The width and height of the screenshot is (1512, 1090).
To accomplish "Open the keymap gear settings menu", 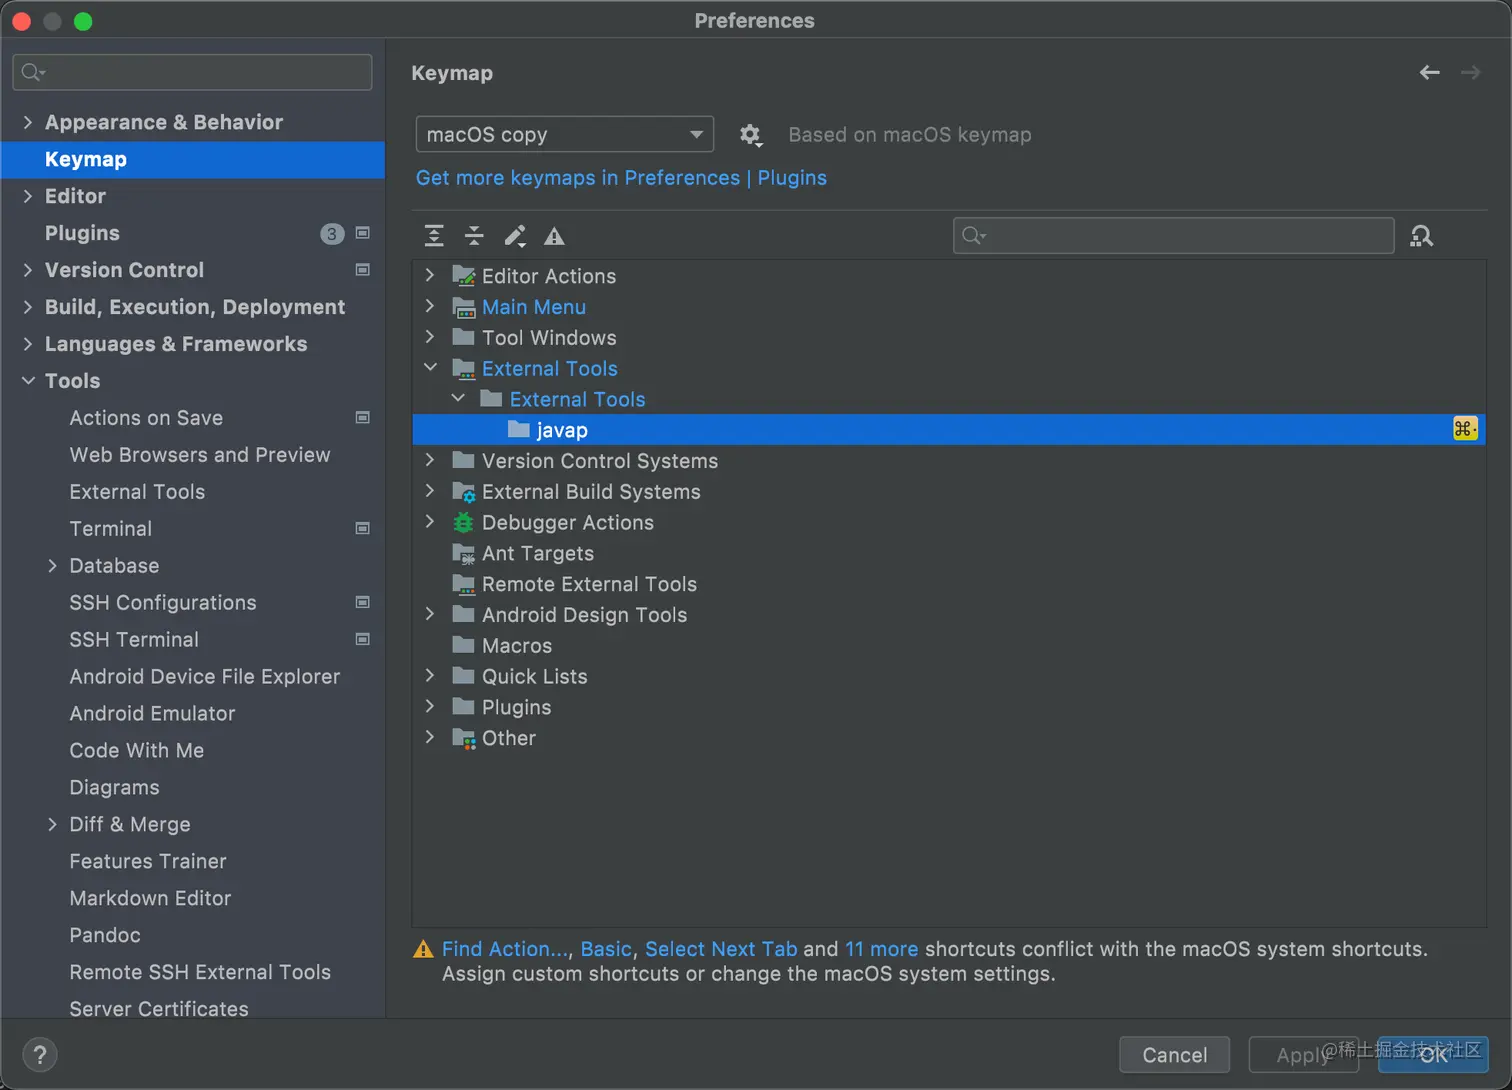I will [750, 135].
